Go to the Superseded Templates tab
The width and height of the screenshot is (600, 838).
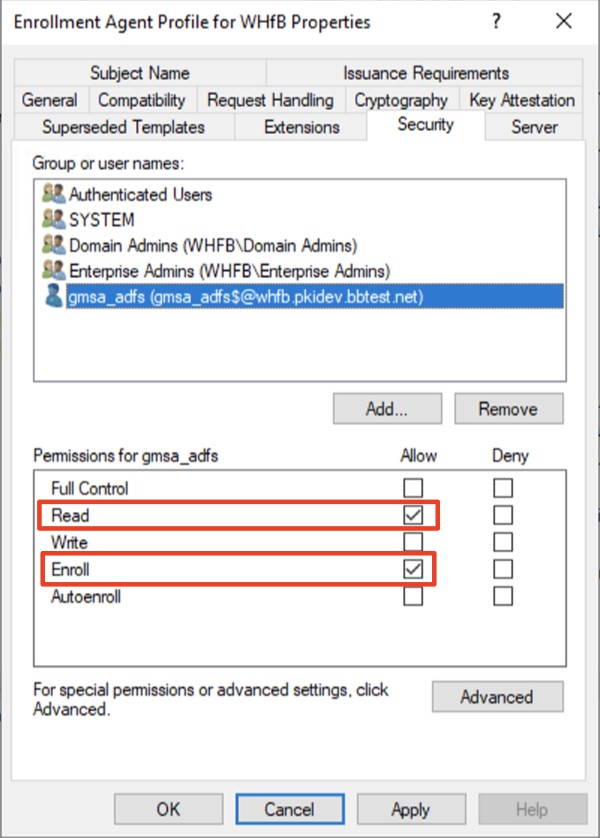click(123, 127)
